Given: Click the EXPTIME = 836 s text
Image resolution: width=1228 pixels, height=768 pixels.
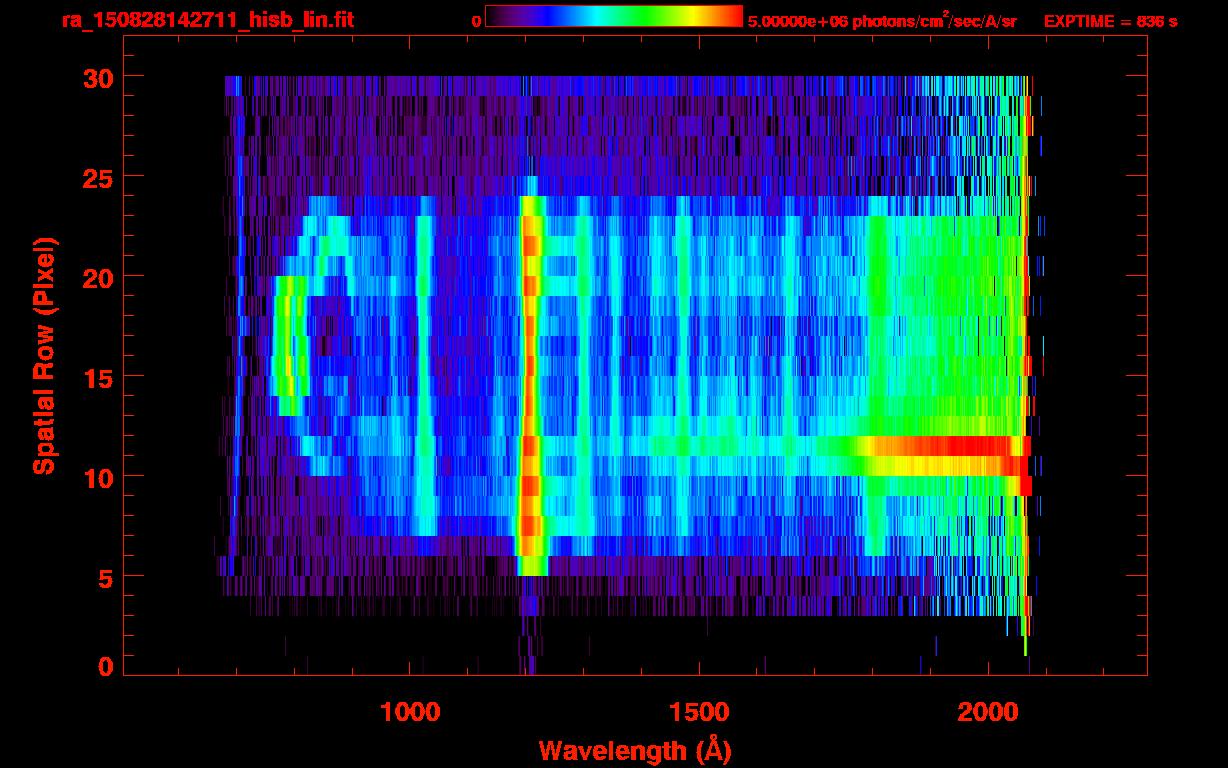Looking at the screenshot, I should tap(1110, 20).
